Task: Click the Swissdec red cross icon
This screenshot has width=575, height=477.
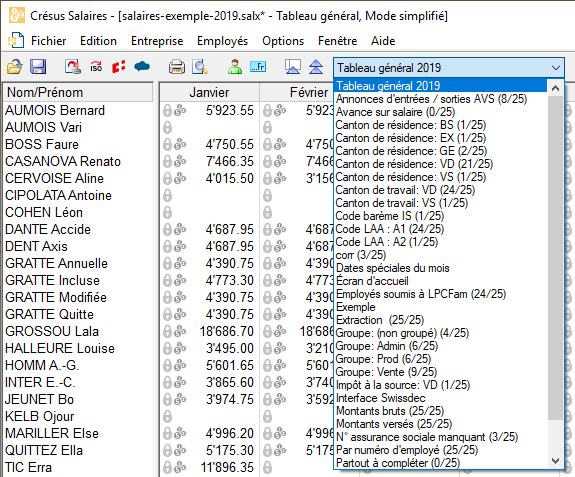Action: coord(119,67)
